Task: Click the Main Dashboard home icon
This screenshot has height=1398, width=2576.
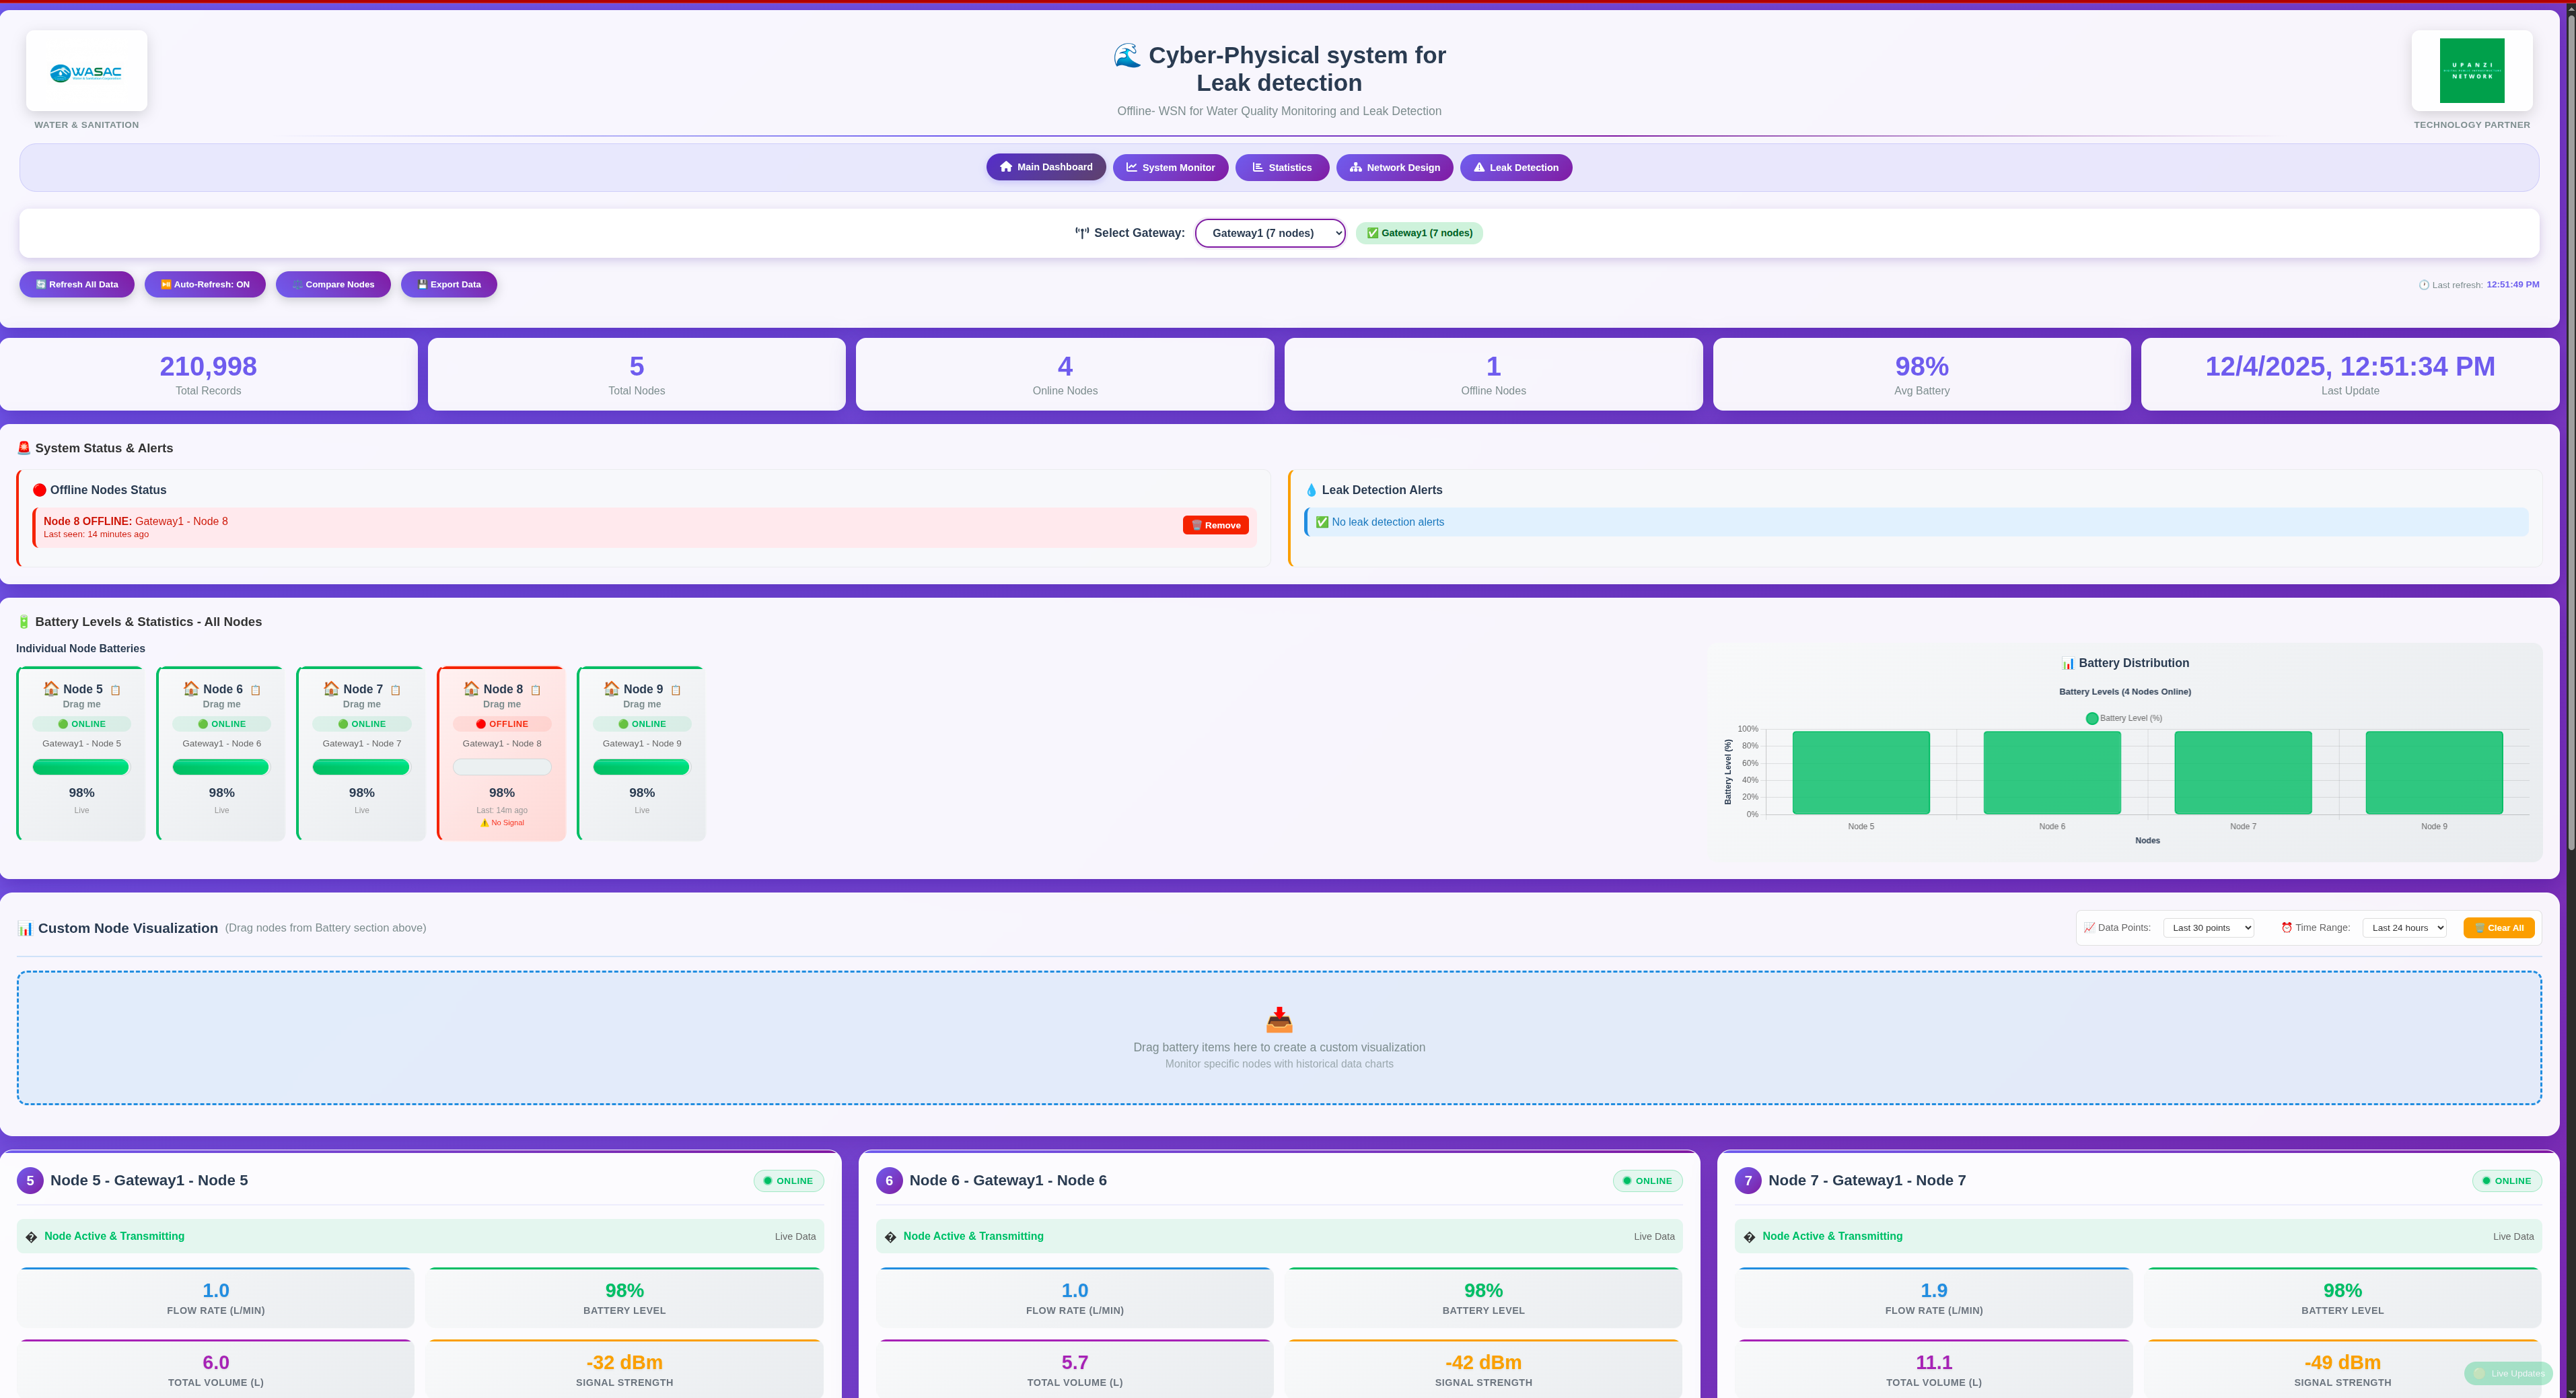Action: click(1007, 167)
